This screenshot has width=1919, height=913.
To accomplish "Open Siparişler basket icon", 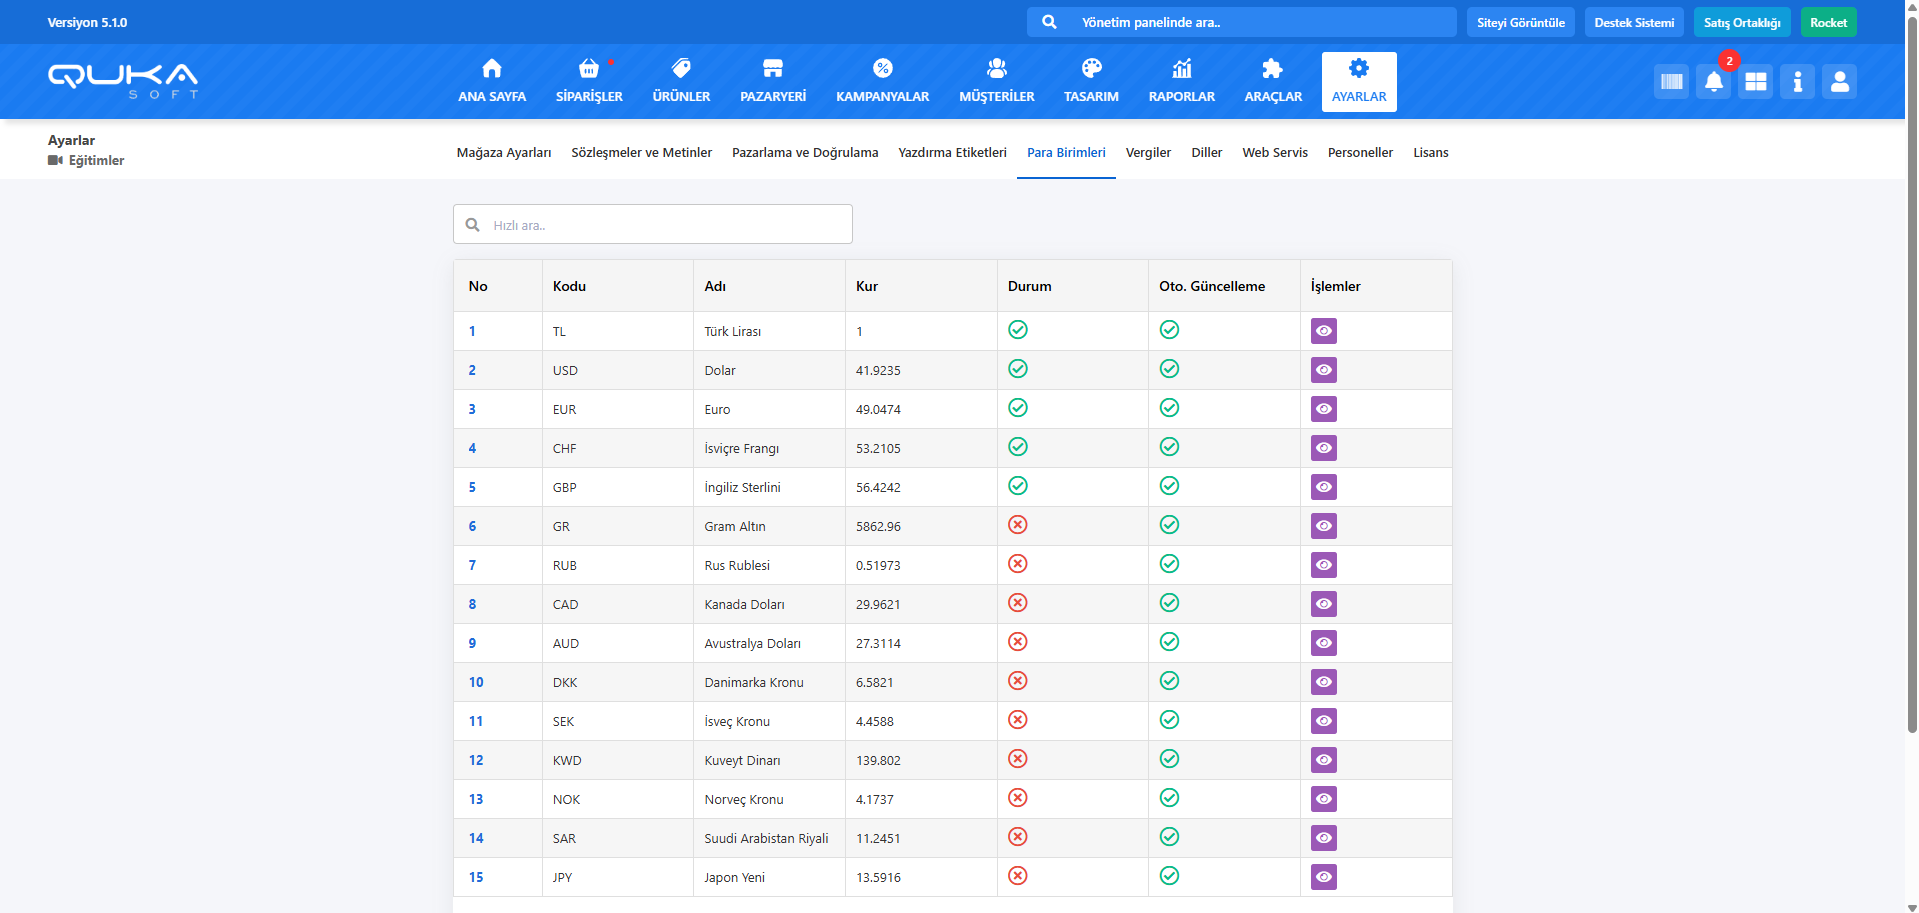I will click(588, 69).
